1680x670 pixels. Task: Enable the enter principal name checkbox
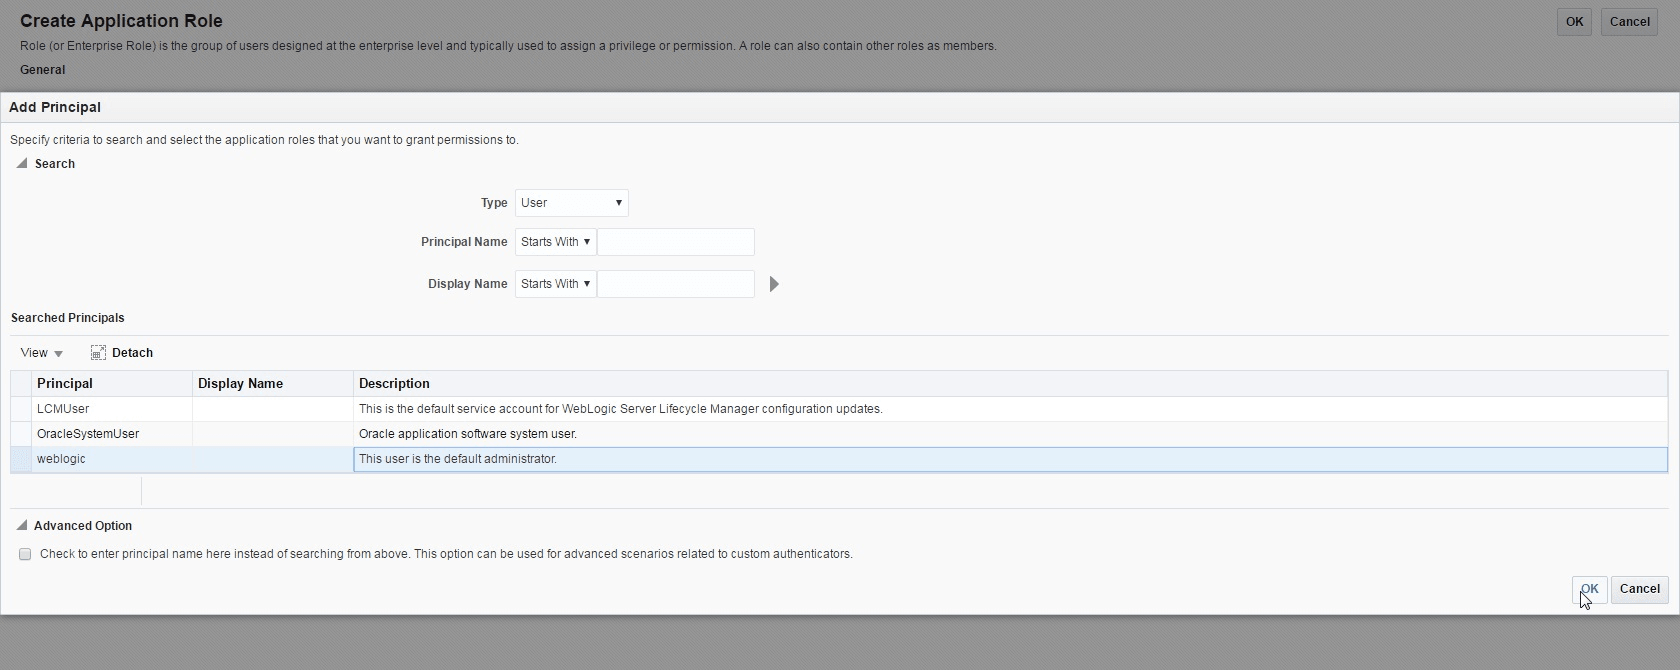[x=25, y=554]
